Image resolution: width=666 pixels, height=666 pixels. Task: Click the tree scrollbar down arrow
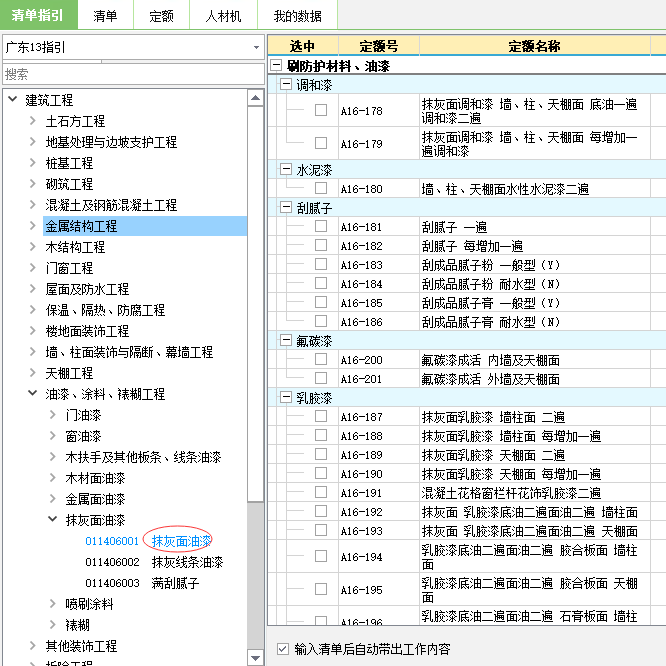(x=256, y=658)
